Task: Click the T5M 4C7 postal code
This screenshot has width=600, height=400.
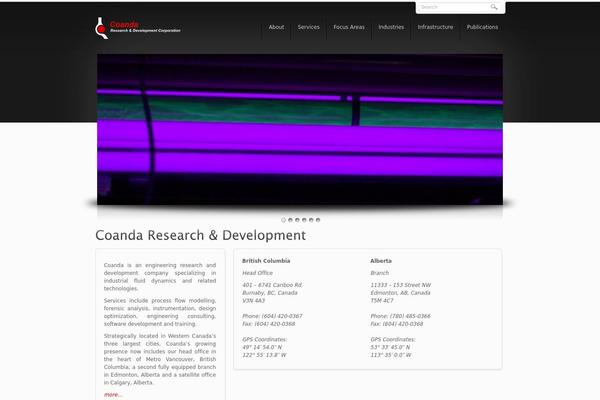Action: pyautogui.click(x=382, y=300)
